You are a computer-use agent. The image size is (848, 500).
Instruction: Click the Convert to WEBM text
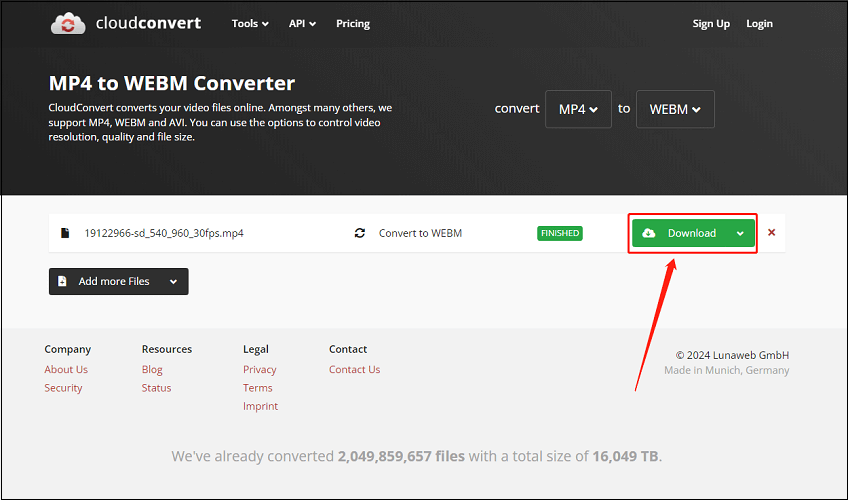coord(420,233)
